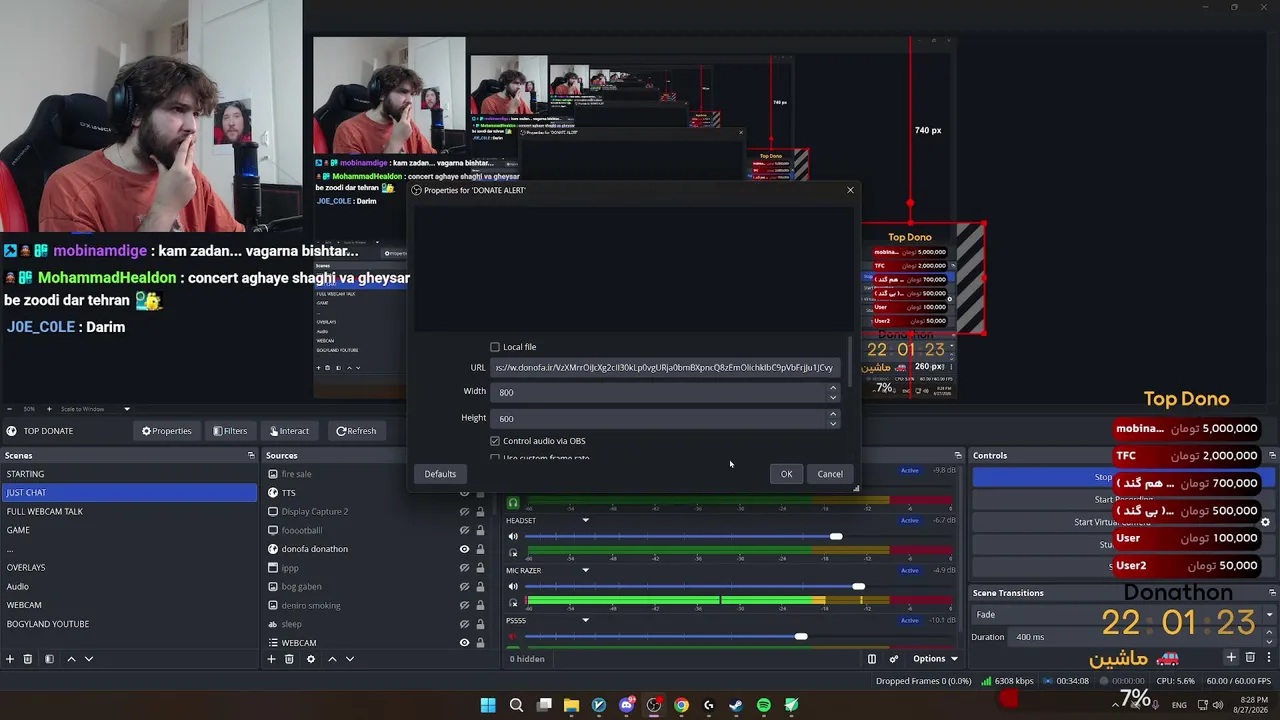Open Filters for the TOP DONATE source
Viewport: 1280px width, 720px height.
(230, 431)
